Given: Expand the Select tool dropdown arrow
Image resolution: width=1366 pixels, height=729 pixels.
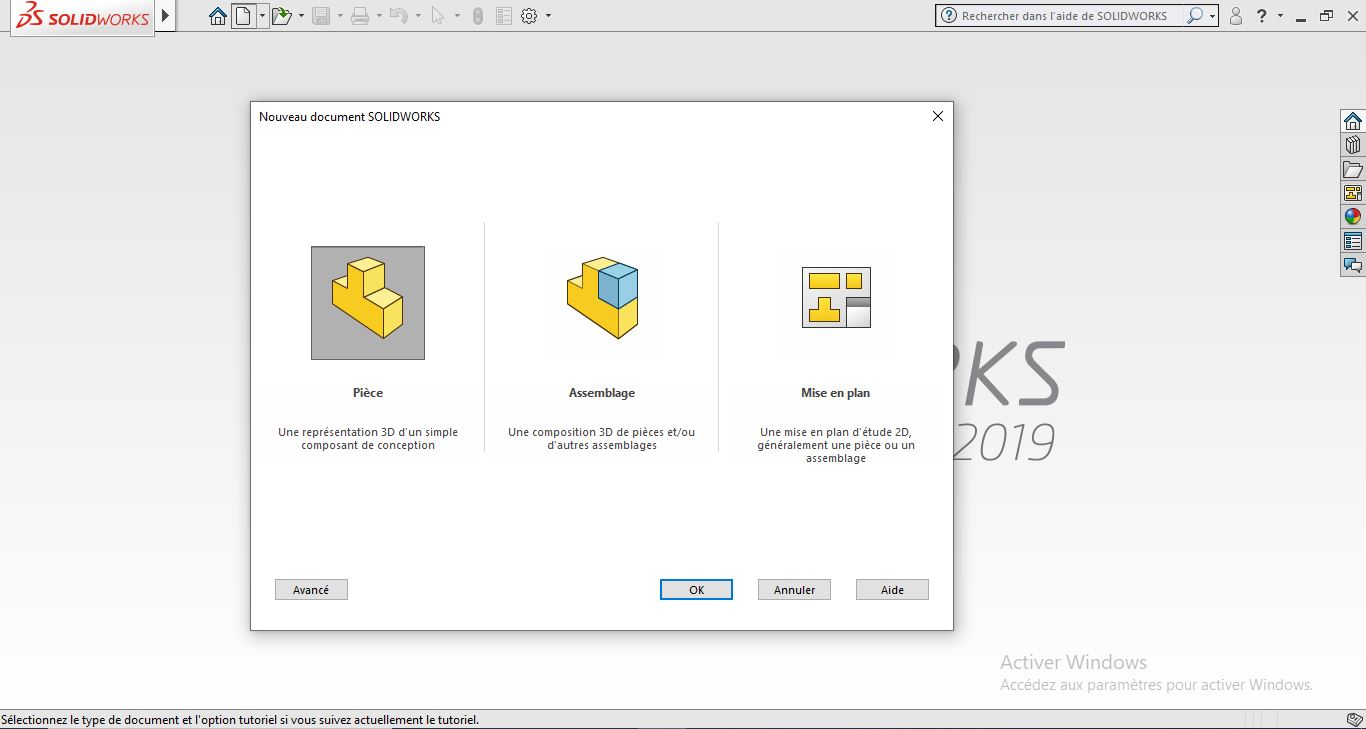Looking at the screenshot, I should [457, 16].
